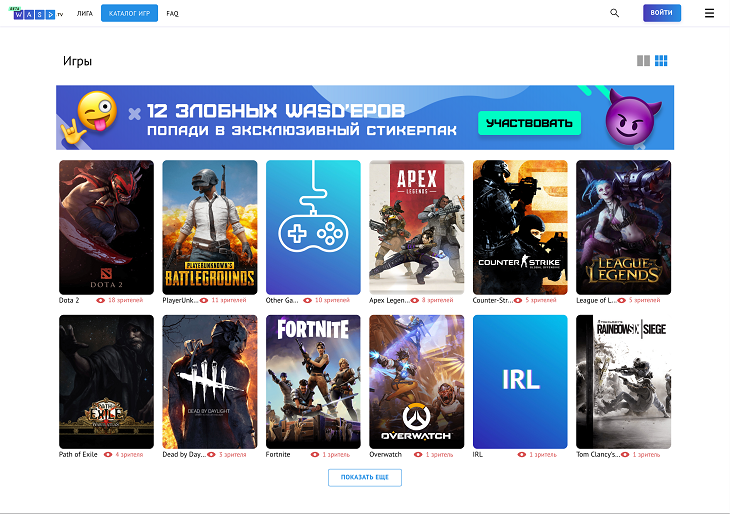Click eye viewers icon under Apex Legen...
Viewport: 730px width, 514px height.
point(414,300)
